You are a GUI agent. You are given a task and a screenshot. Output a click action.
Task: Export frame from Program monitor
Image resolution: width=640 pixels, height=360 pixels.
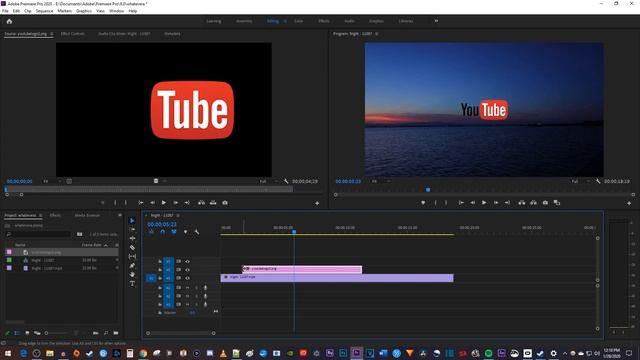(545, 202)
